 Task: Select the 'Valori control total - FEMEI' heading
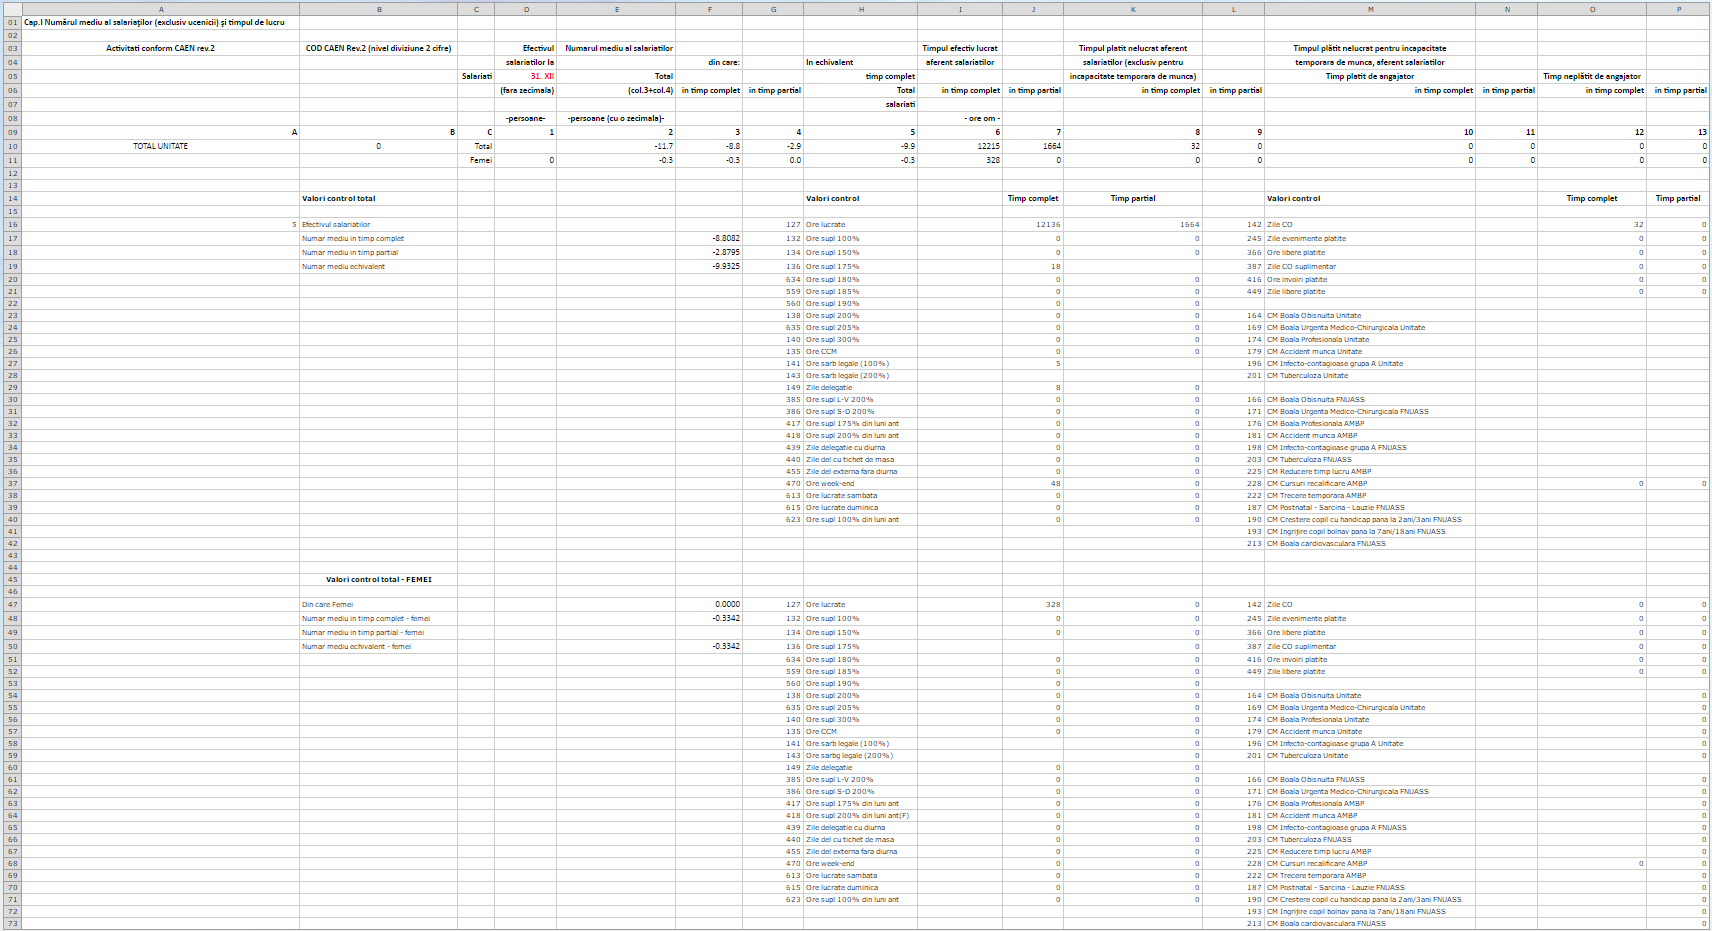pos(378,580)
